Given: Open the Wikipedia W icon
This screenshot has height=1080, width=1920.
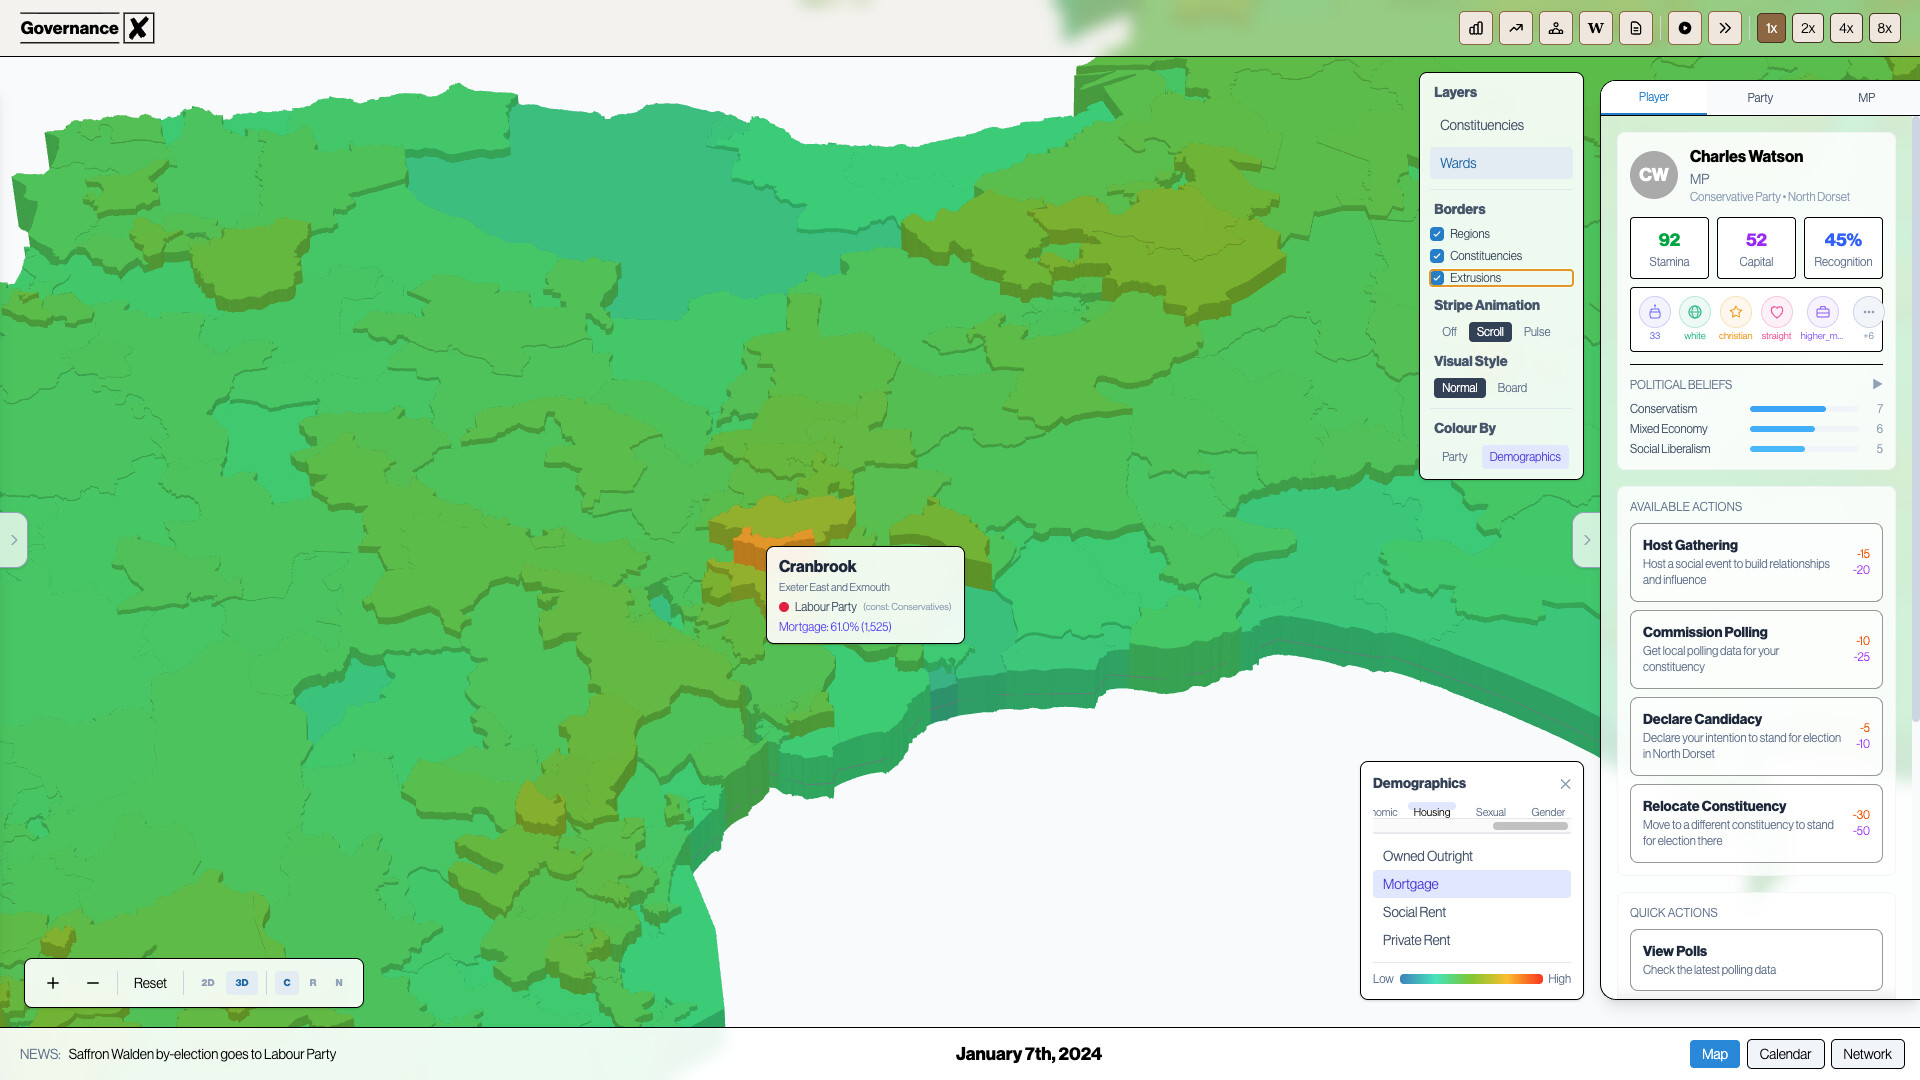Looking at the screenshot, I should point(1595,28).
